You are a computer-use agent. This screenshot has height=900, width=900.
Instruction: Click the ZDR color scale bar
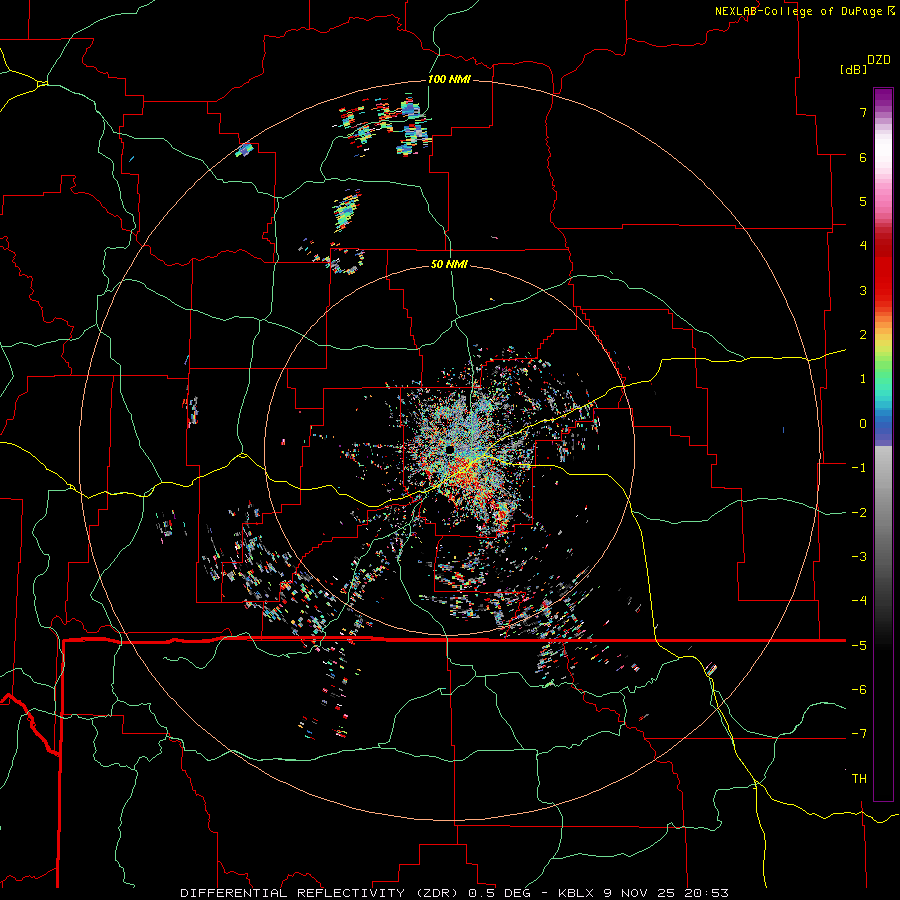tap(883, 444)
